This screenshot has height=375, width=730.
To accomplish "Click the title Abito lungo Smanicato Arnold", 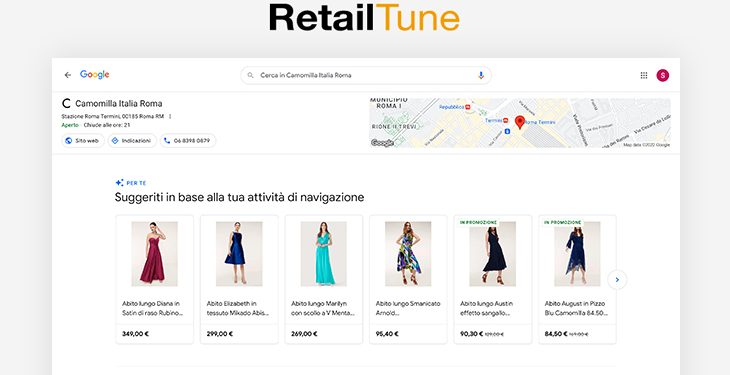I will pos(408,308).
